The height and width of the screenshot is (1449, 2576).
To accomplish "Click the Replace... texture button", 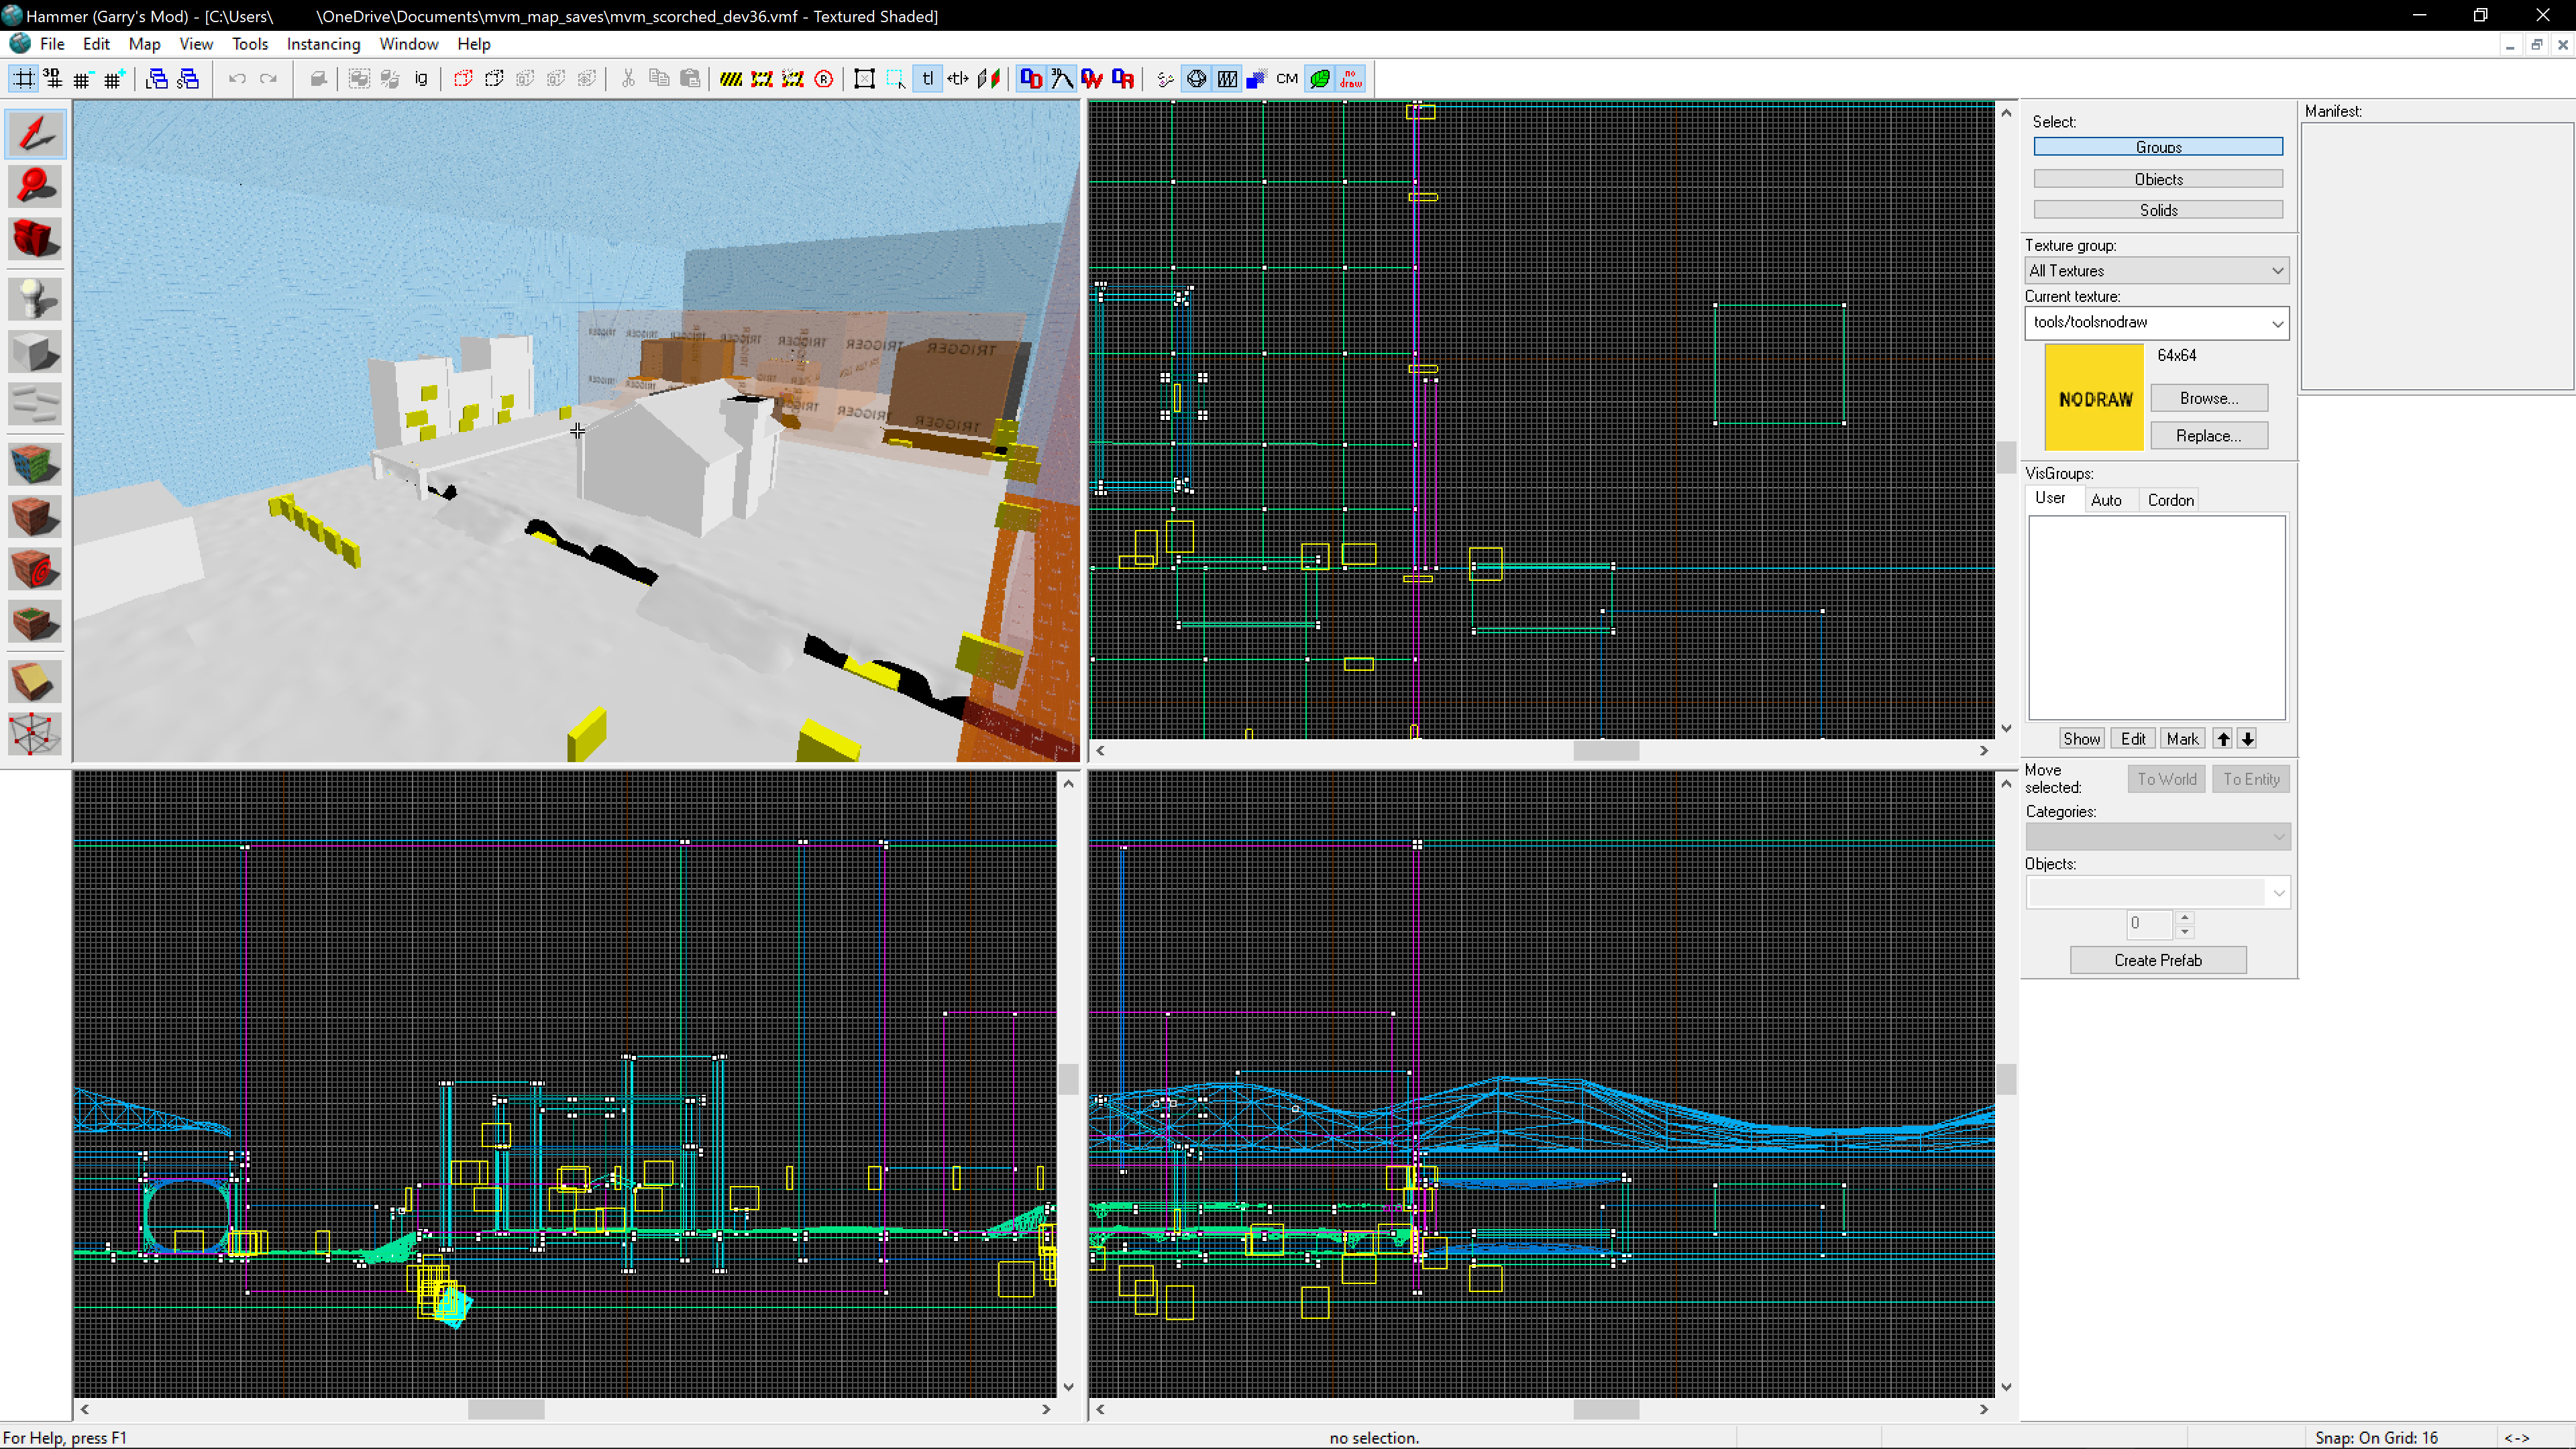I will [2209, 436].
